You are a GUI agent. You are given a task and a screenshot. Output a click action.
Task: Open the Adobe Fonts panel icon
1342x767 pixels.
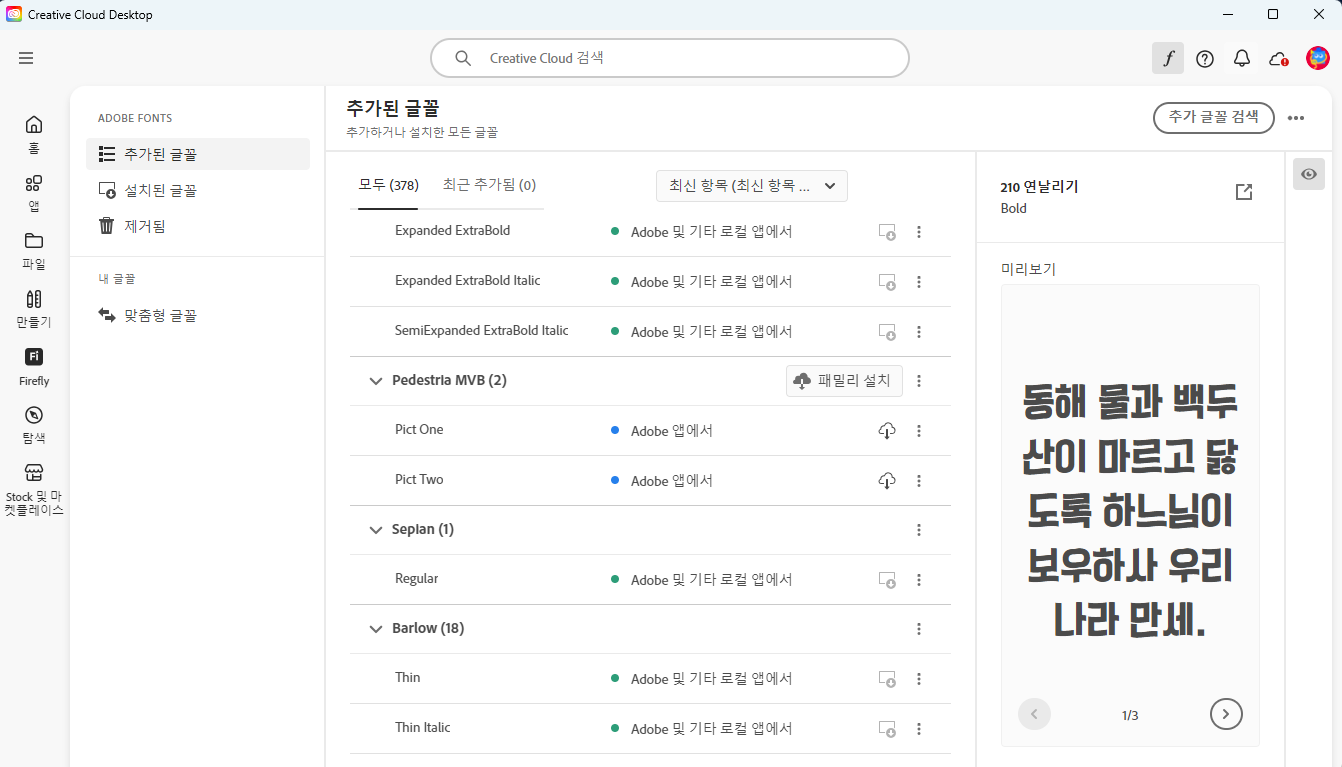[1167, 58]
